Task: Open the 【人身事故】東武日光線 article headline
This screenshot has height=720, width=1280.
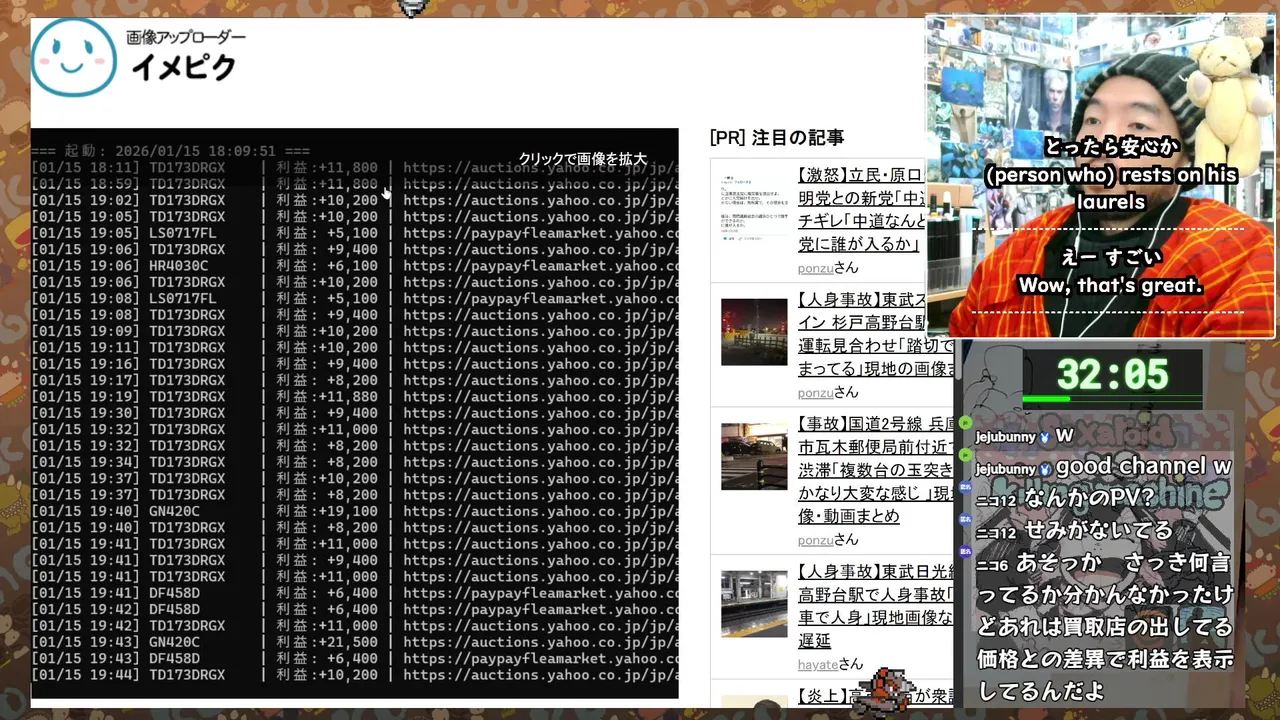Action: (876, 606)
